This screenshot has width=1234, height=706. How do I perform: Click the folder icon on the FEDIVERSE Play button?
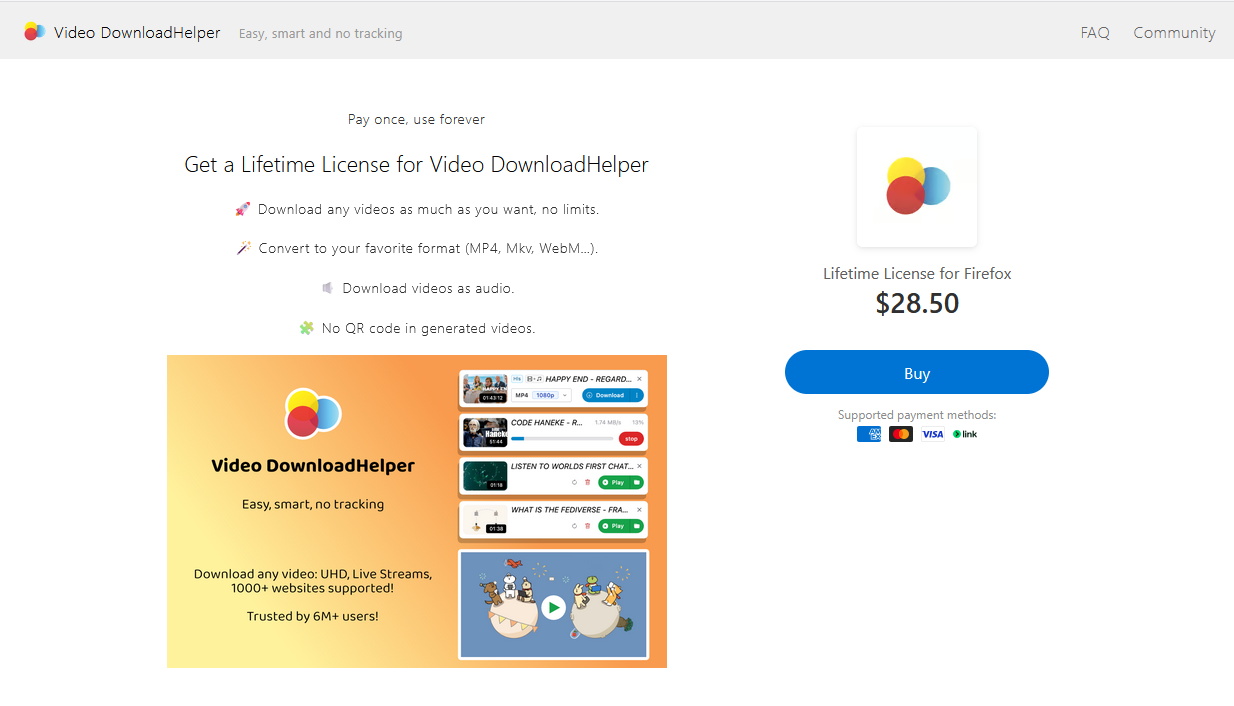click(x=637, y=526)
